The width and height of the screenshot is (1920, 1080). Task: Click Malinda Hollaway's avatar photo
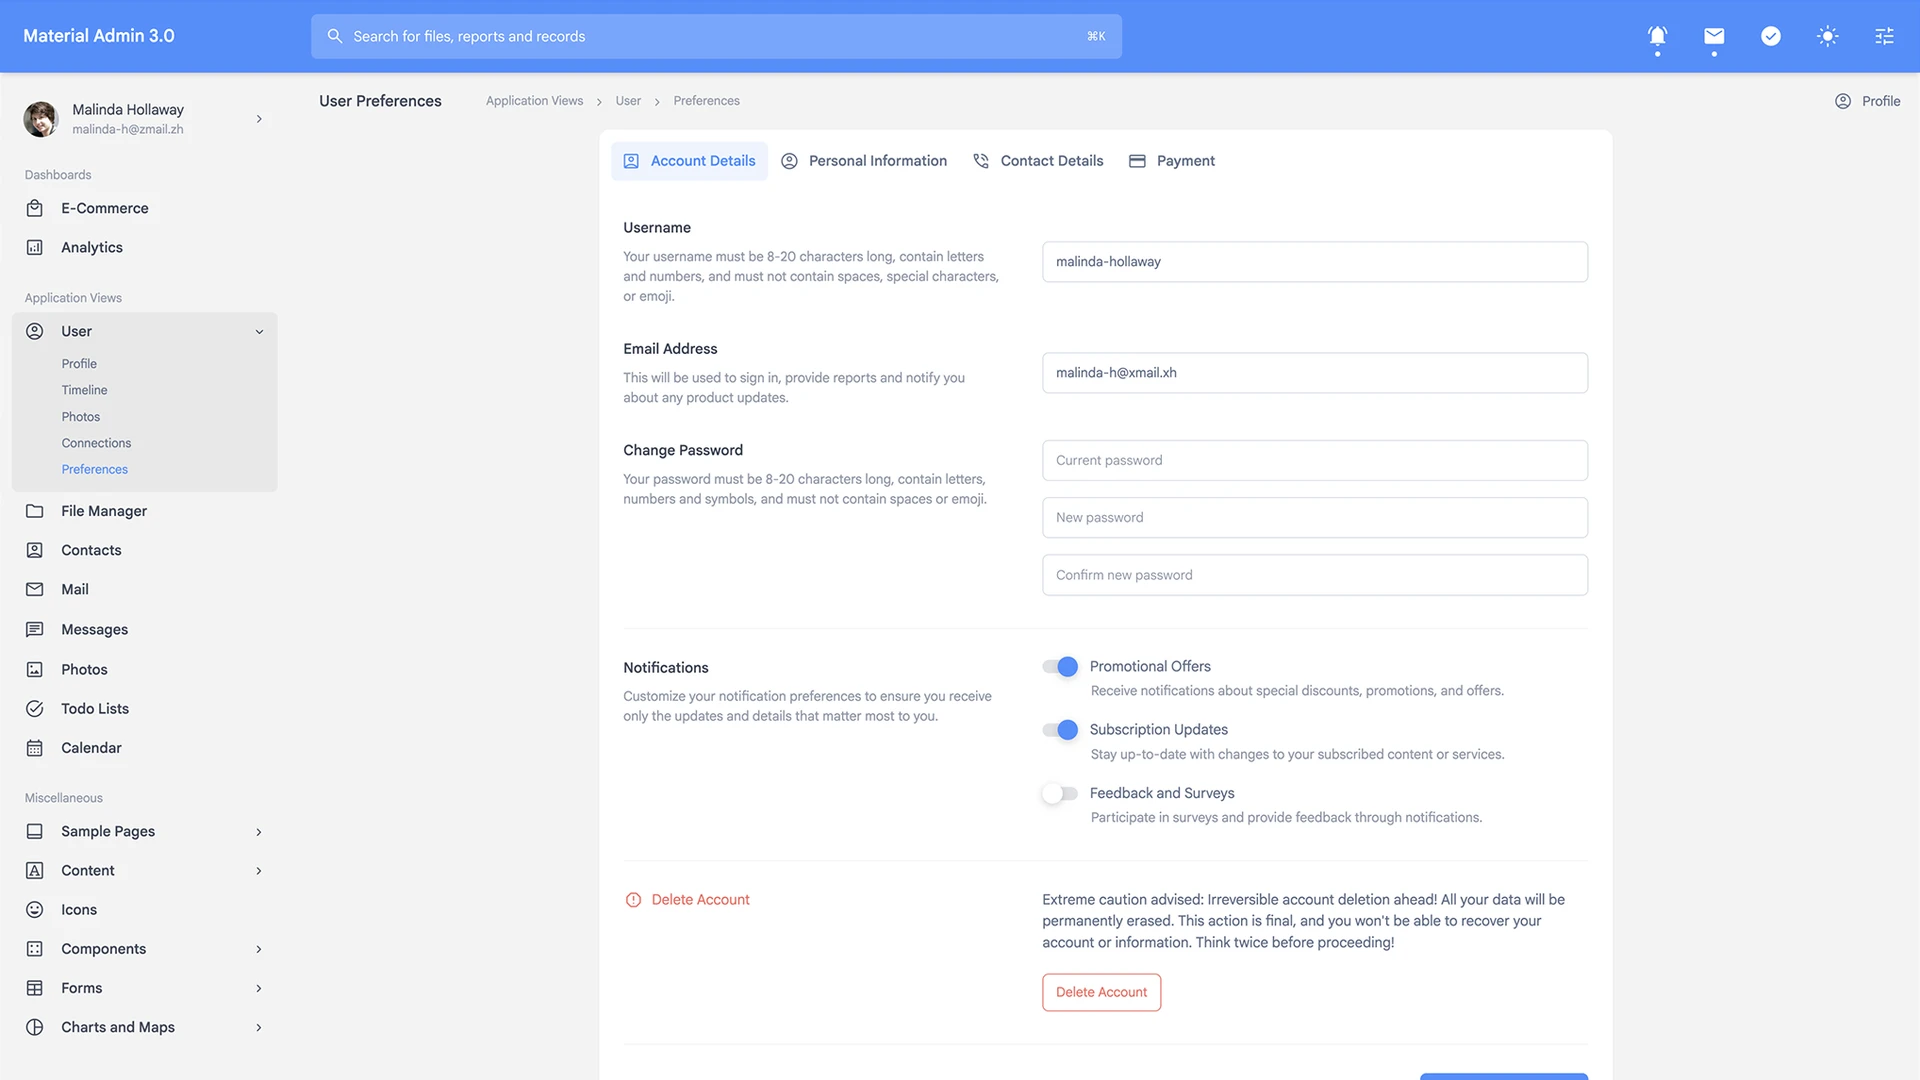pyautogui.click(x=41, y=119)
